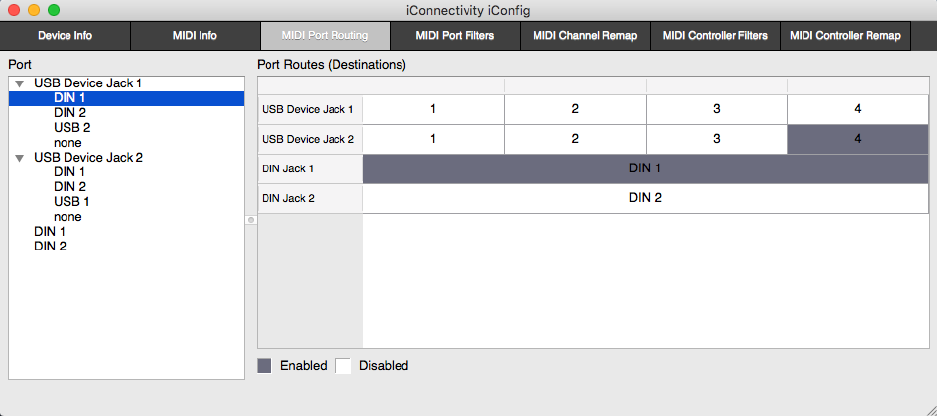Open the MIDI Port Filters tab
The image size is (937, 416).
coord(455,36)
